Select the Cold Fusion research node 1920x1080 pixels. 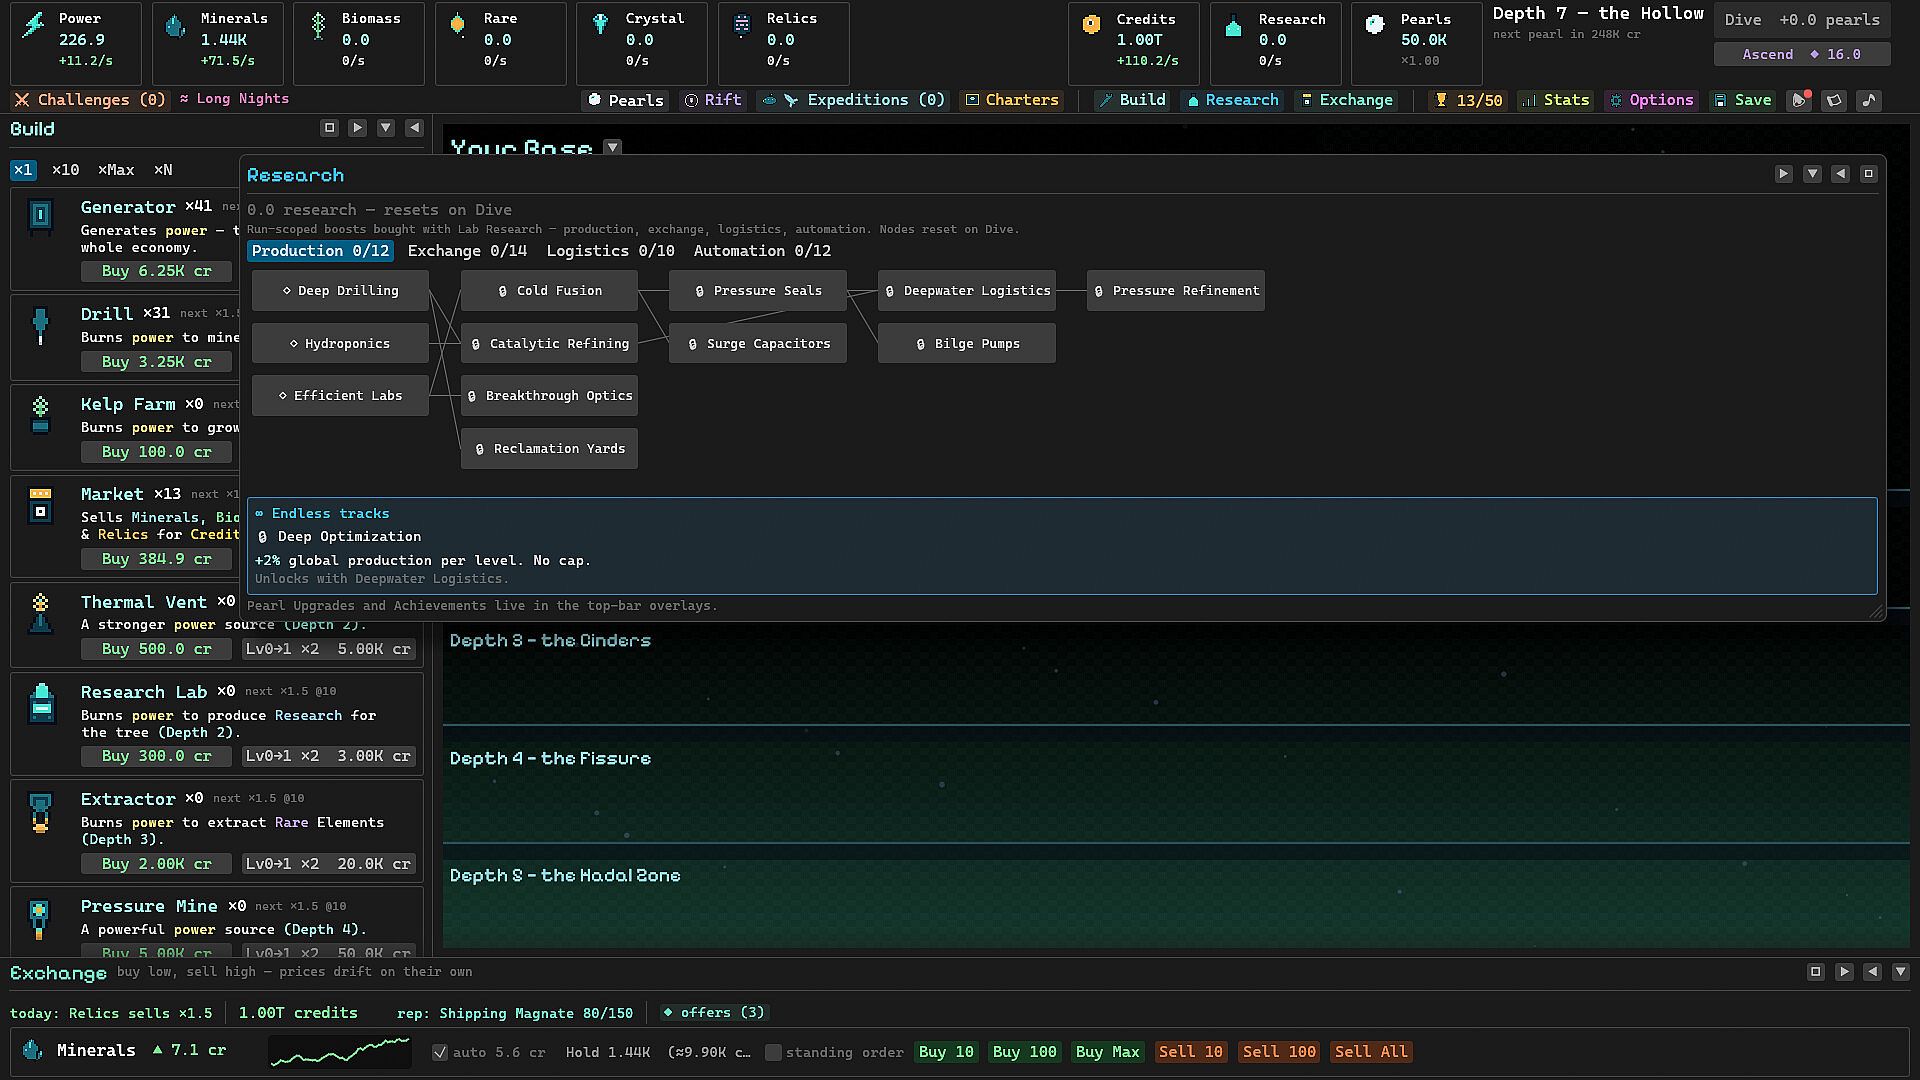point(549,291)
